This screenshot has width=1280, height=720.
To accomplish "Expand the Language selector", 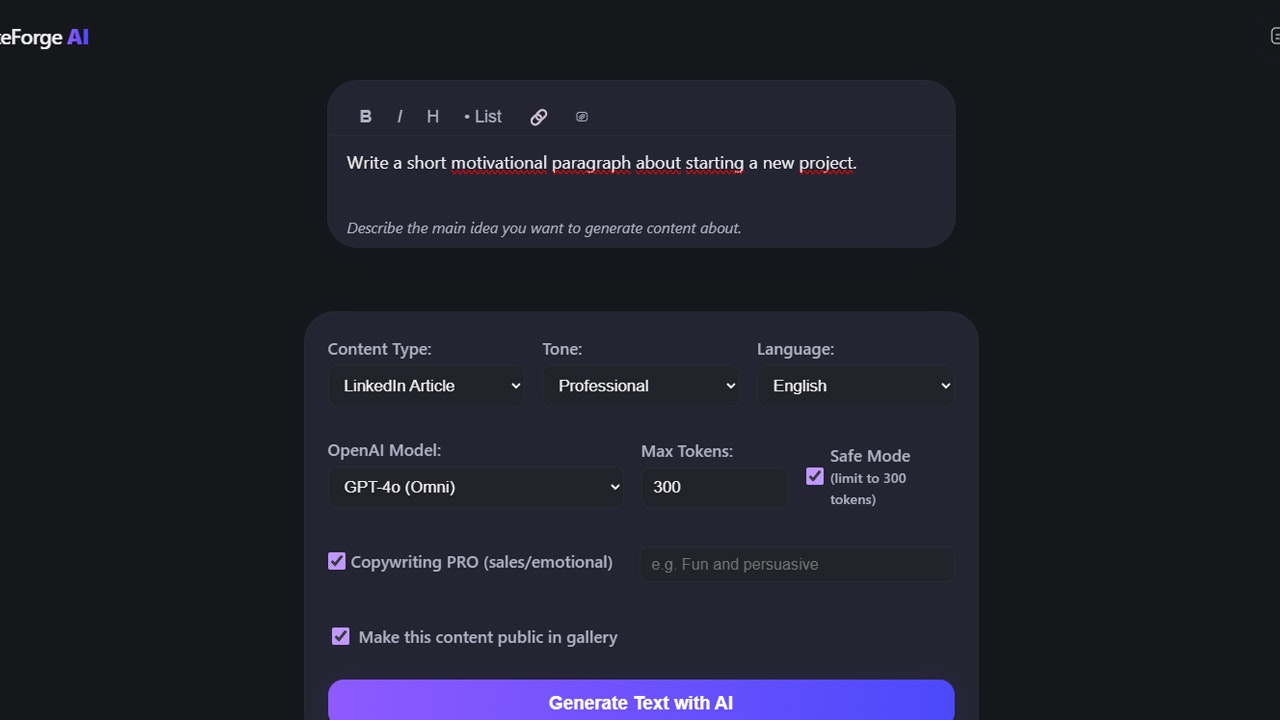I will 855,385.
